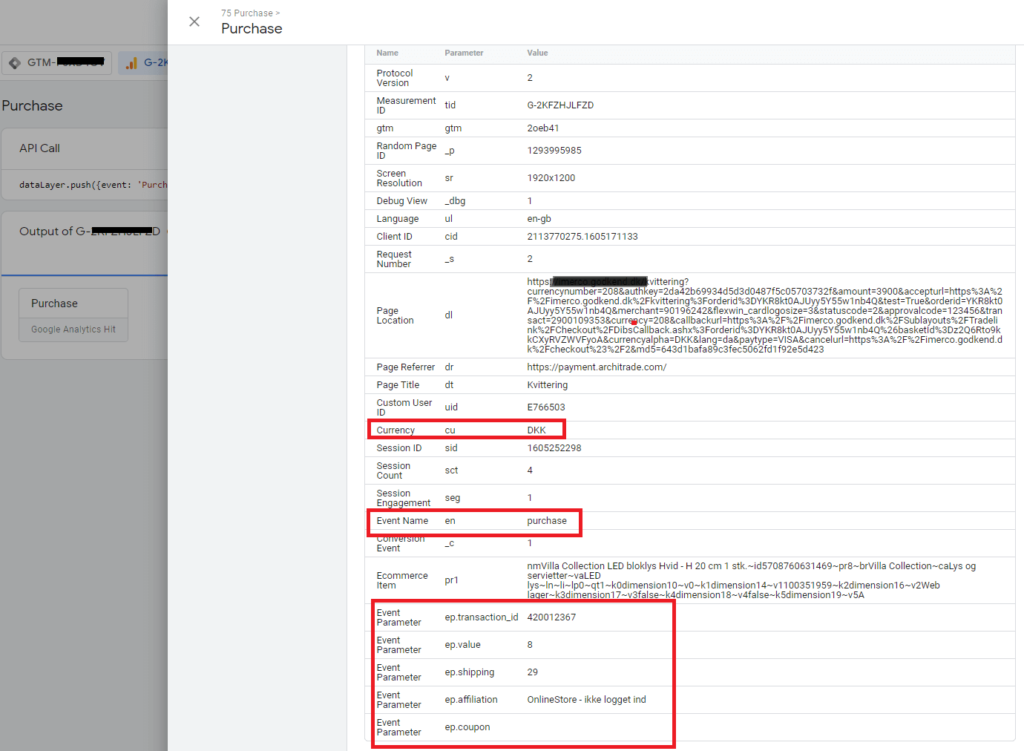
Task: Click the Name column header
Action: click(387, 53)
